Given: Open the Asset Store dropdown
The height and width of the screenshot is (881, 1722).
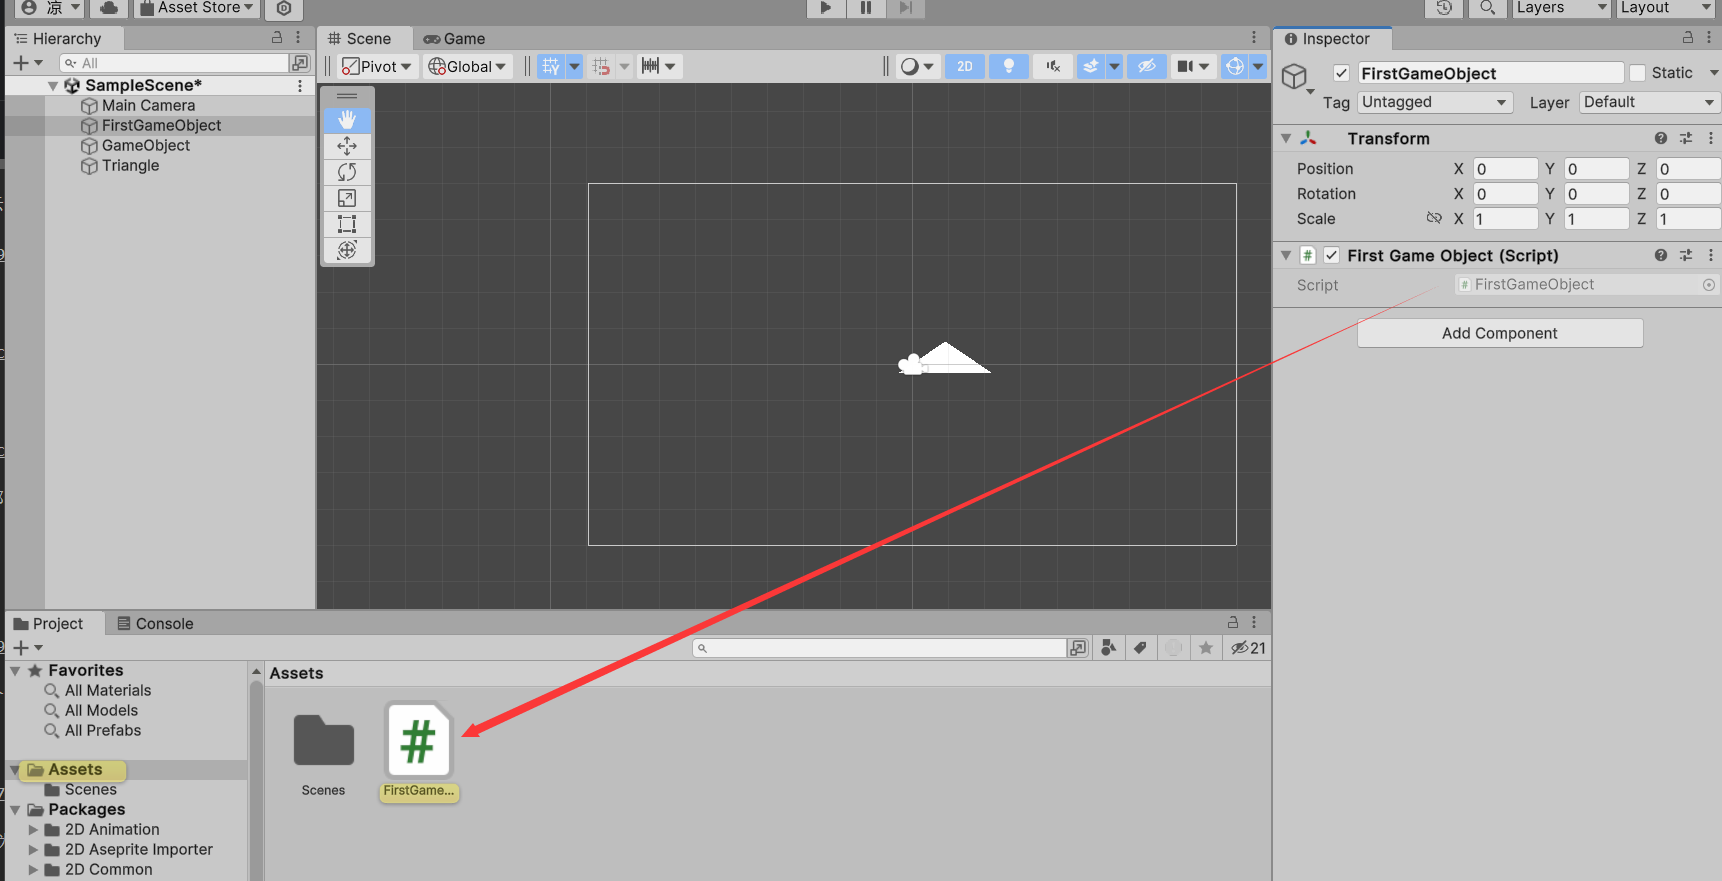Looking at the screenshot, I should tap(197, 8).
